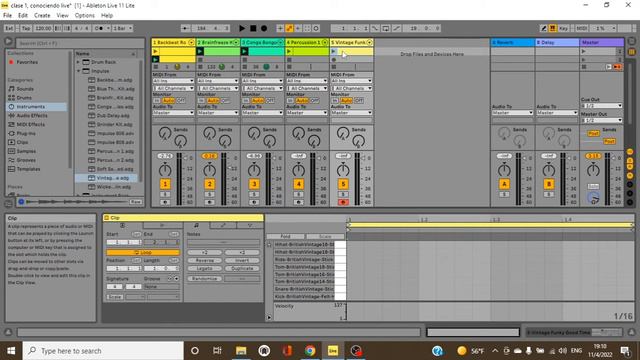The width and height of the screenshot is (640, 360).
Task: Set track 4 Monitor to Off
Action: pyautogui.click(x=314, y=100)
